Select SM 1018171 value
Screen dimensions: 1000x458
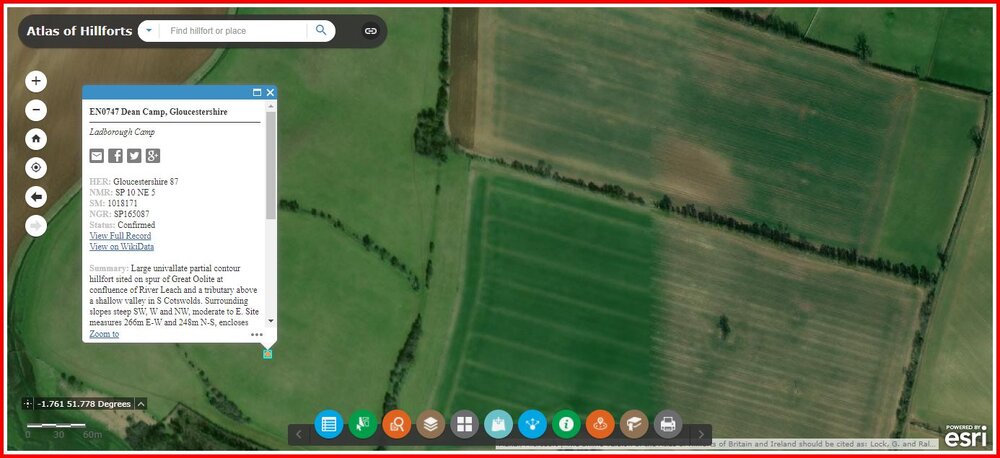click(x=120, y=203)
